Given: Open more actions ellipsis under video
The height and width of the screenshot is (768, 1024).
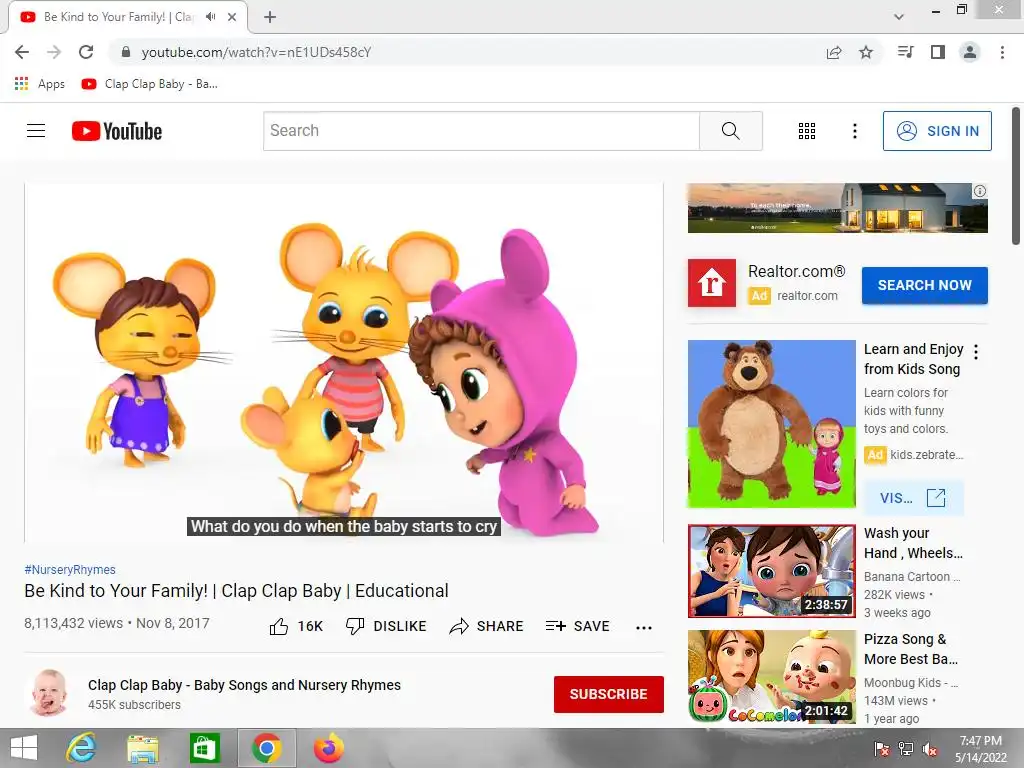Looking at the screenshot, I should 644,628.
